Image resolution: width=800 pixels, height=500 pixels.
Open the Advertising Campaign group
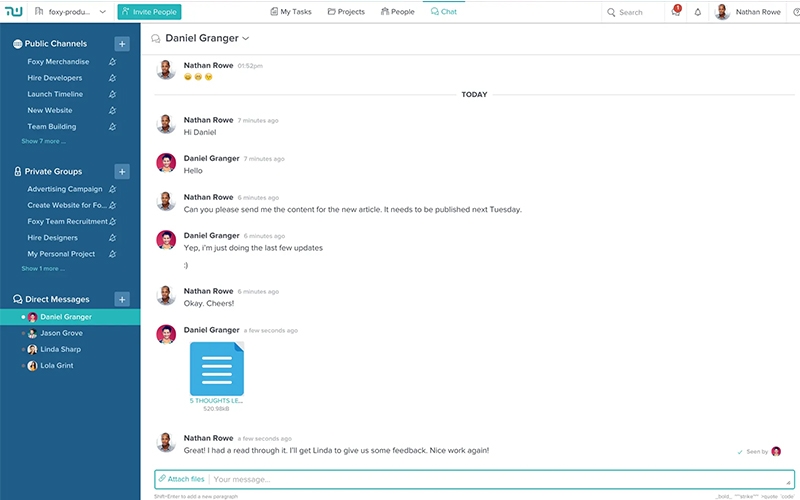click(x=65, y=189)
